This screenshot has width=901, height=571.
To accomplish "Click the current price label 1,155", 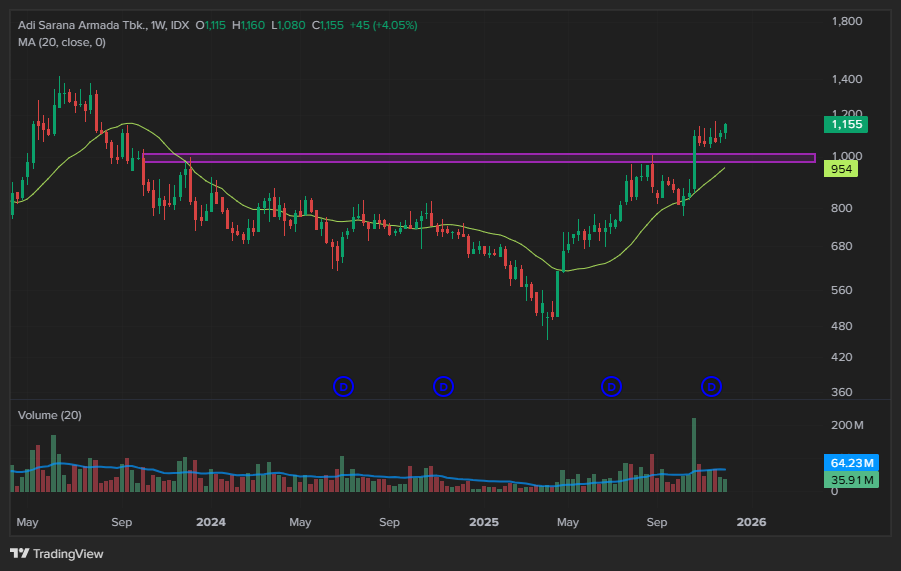I will [x=846, y=125].
